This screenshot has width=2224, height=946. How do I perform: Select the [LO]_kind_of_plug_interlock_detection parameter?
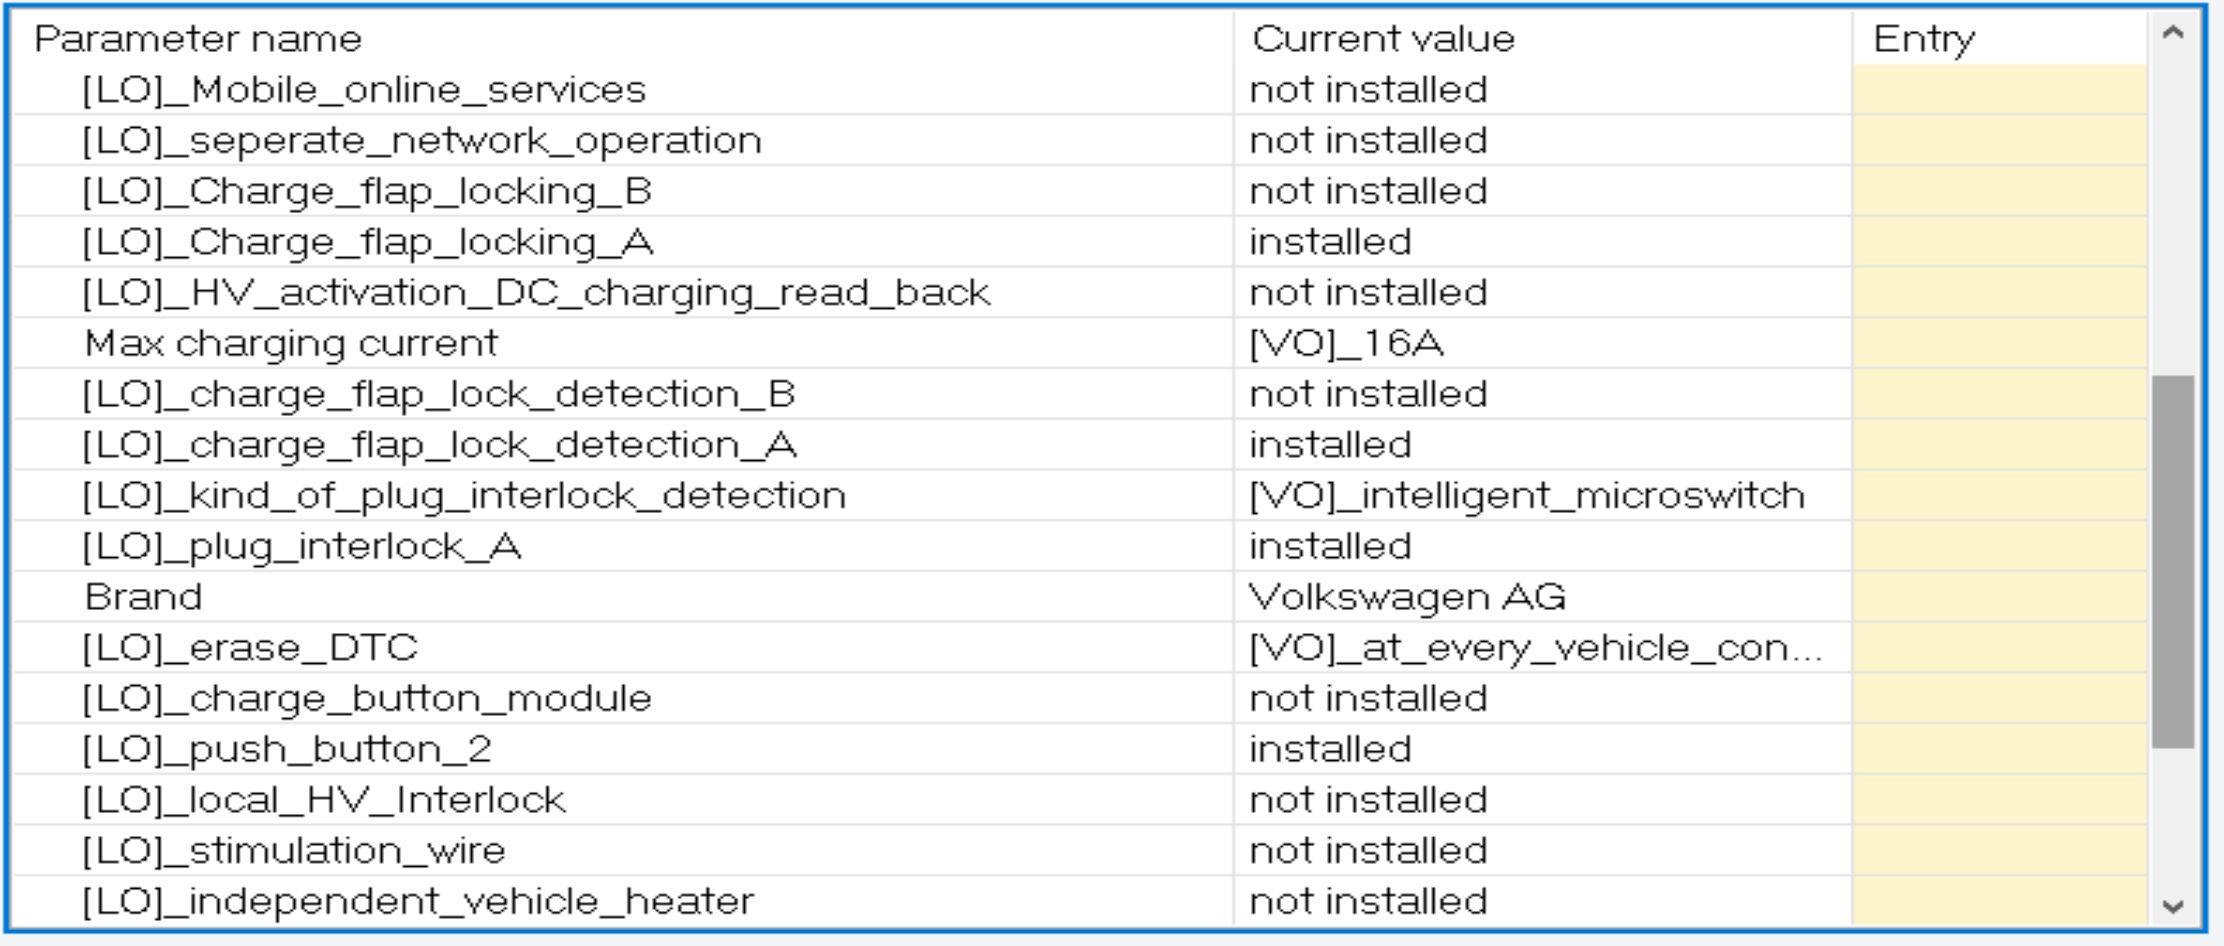(464, 496)
